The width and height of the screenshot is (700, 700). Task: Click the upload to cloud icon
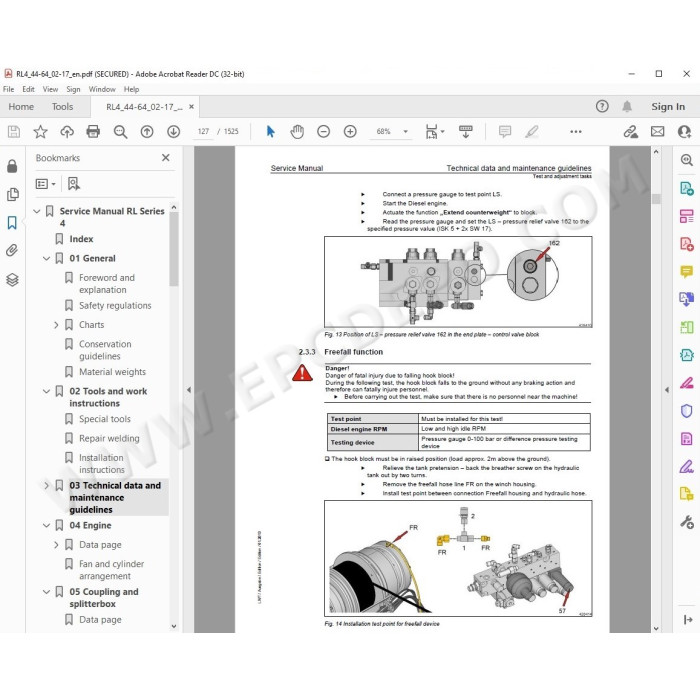click(67, 132)
